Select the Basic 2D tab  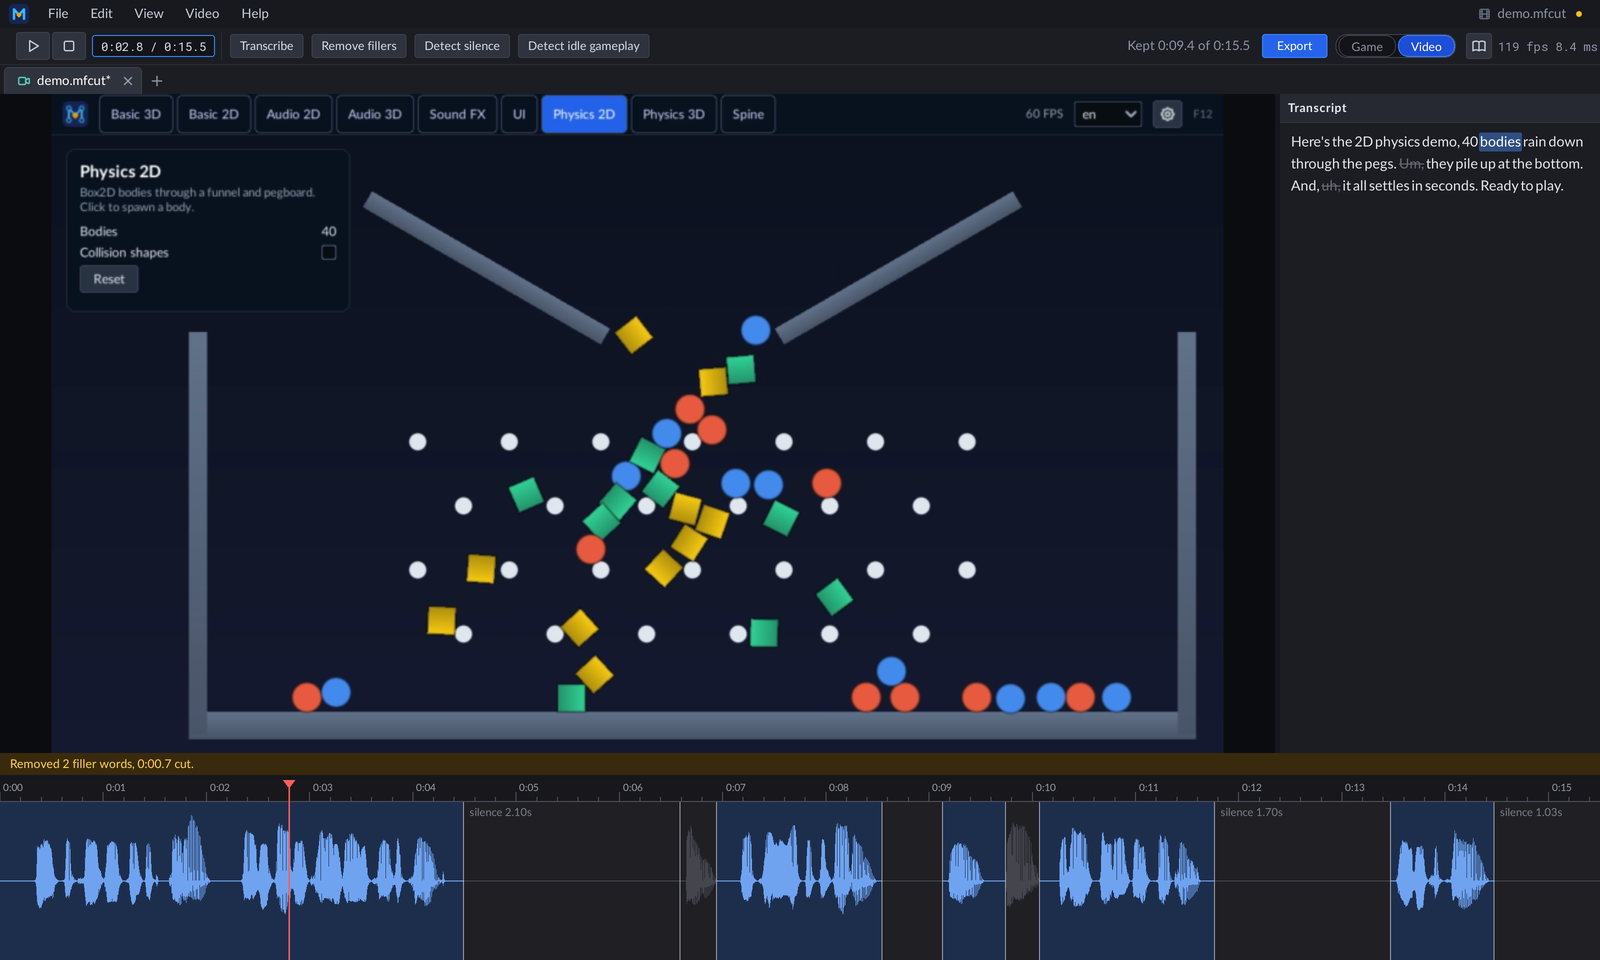pos(214,114)
